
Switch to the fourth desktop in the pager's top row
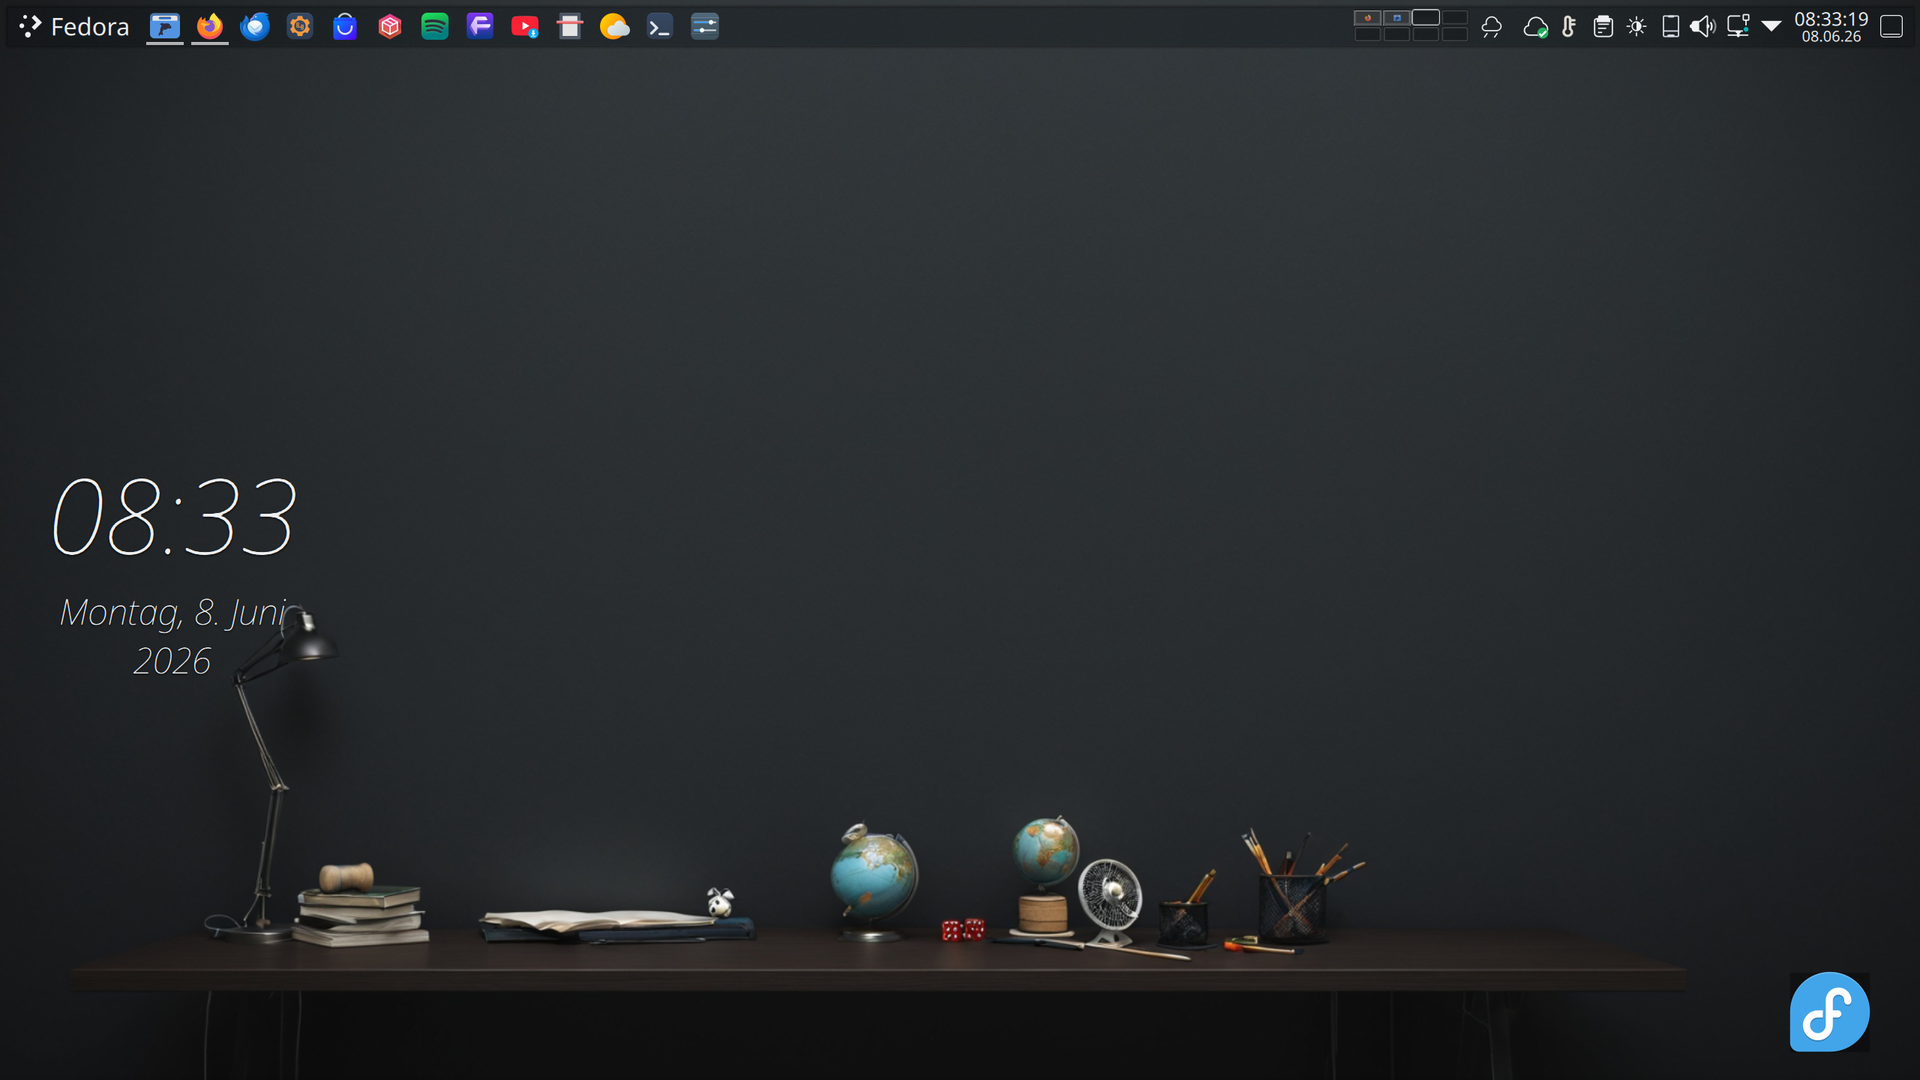[x=1455, y=18]
